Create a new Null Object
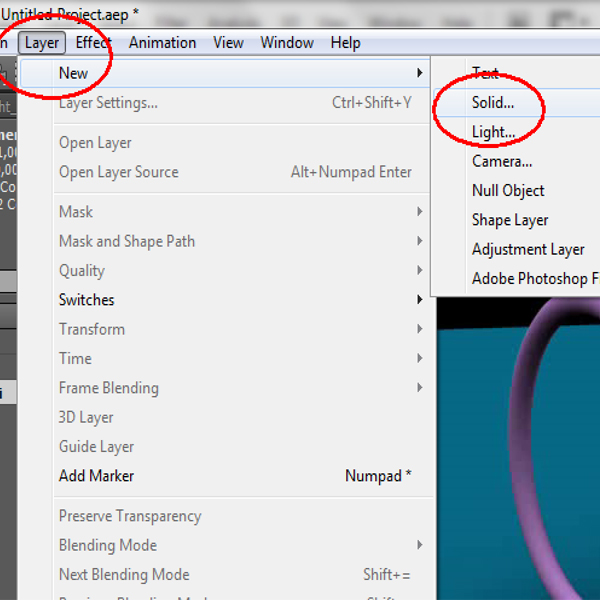Screen dimensions: 600x600 pos(508,190)
